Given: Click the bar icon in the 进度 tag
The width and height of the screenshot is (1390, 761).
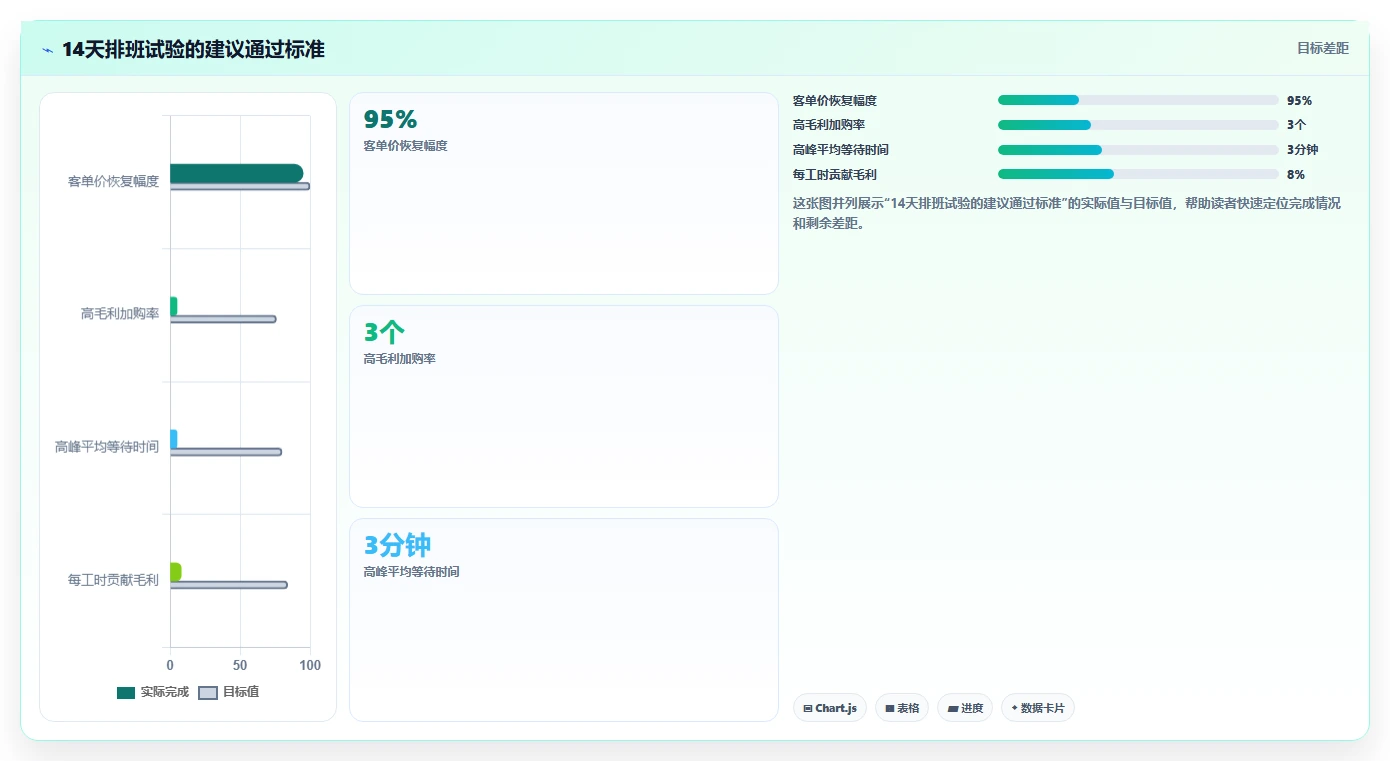Looking at the screenshot, I should point(953,708).
